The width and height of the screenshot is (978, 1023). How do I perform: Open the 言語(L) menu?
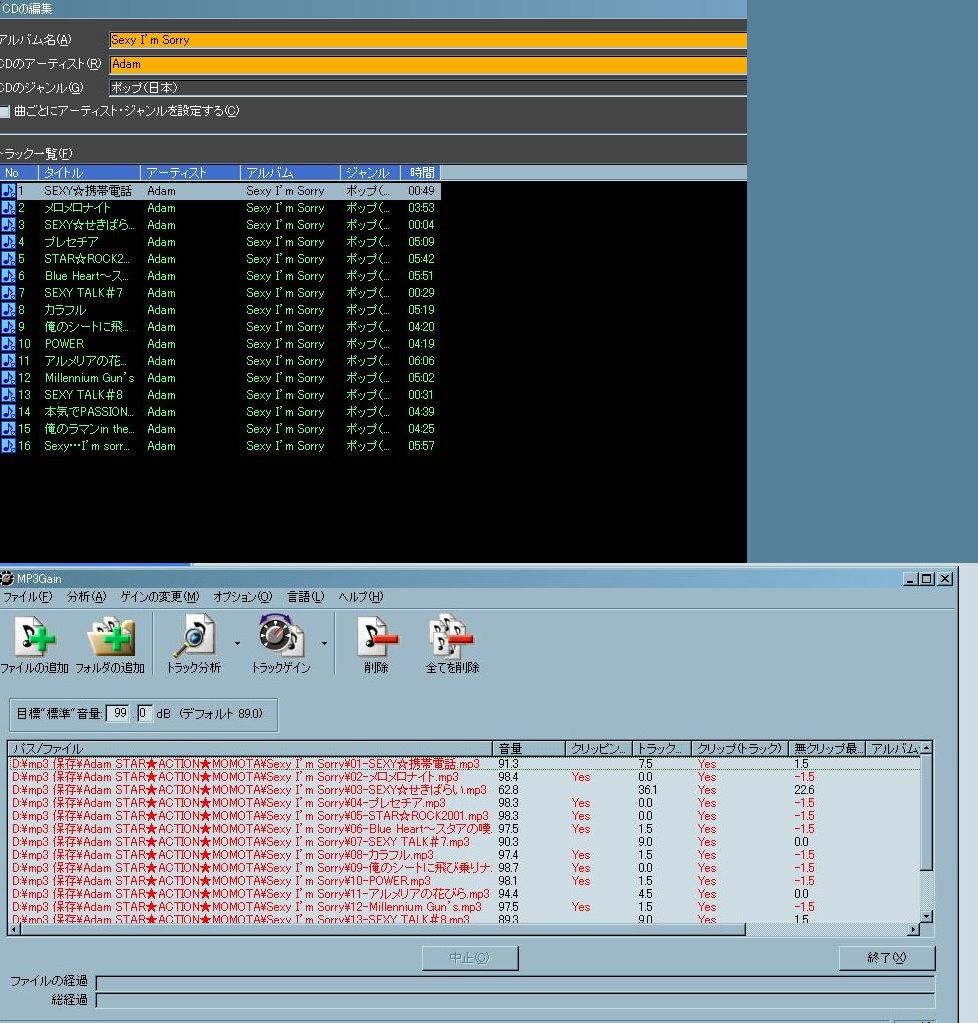305,596
